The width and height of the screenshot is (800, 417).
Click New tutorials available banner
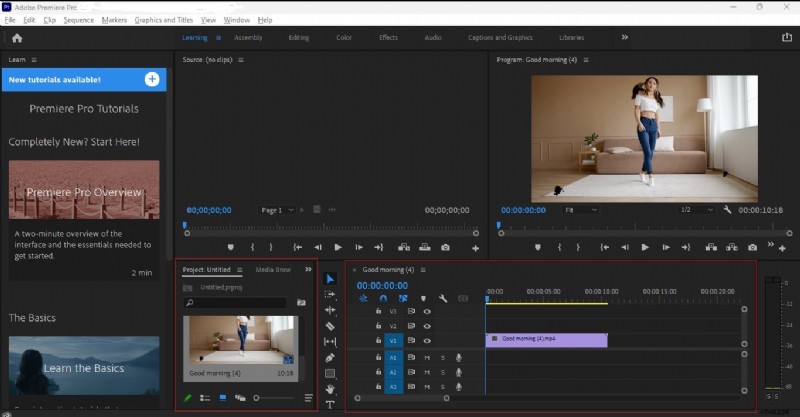point(84,80)
